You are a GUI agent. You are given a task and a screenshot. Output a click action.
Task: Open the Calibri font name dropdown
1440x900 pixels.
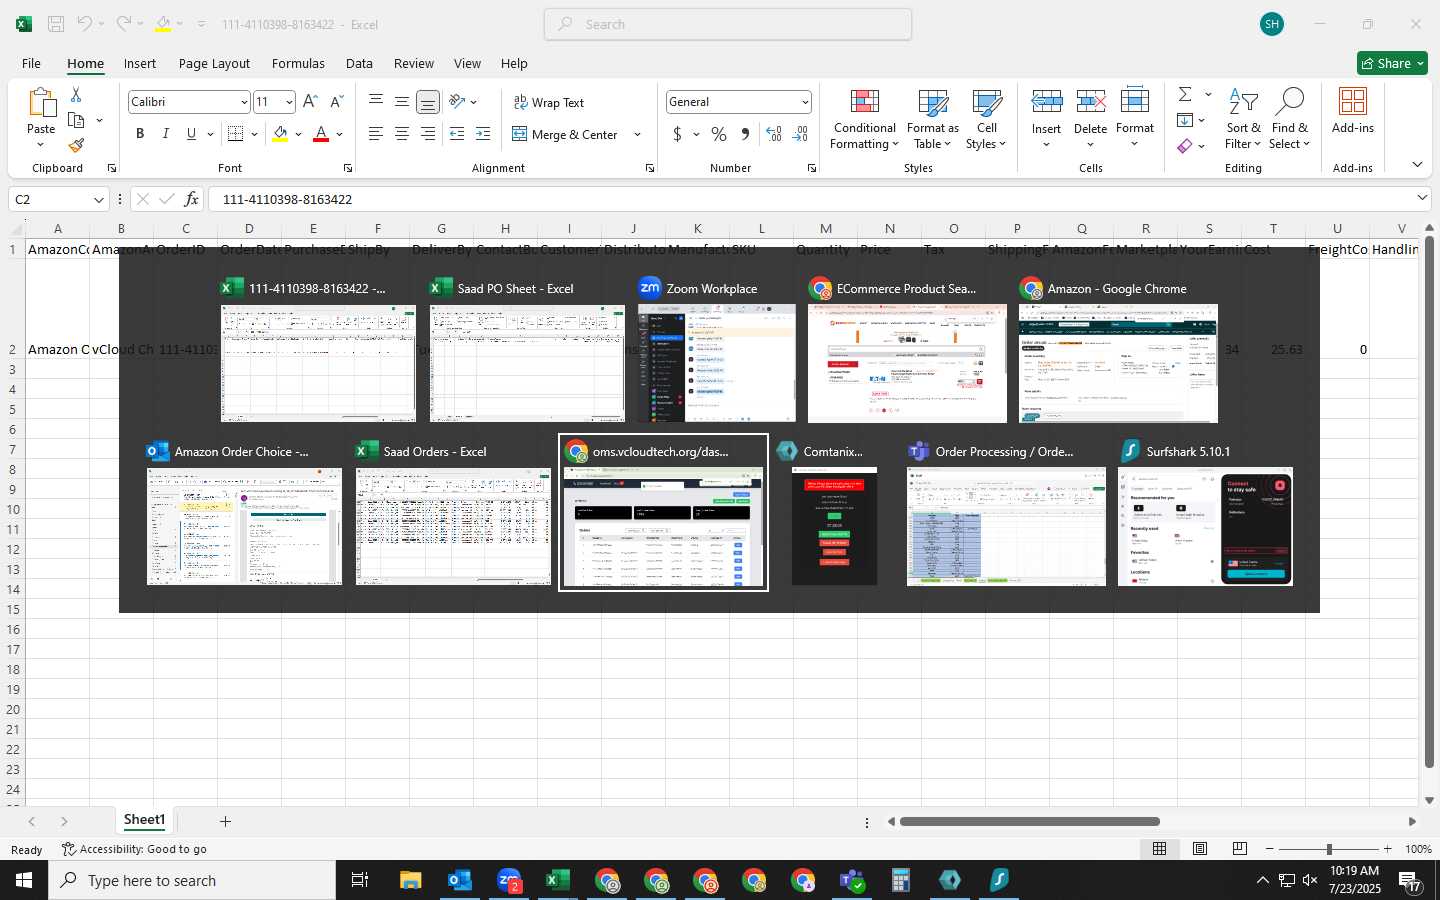coord(243,102)
